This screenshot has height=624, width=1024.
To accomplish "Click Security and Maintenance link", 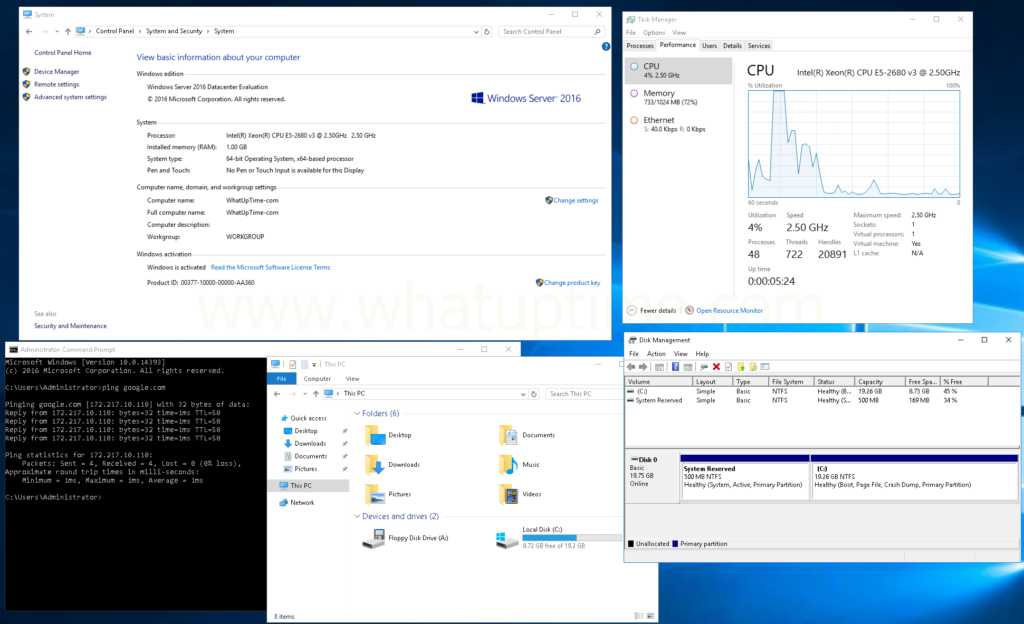I will 70,326.
